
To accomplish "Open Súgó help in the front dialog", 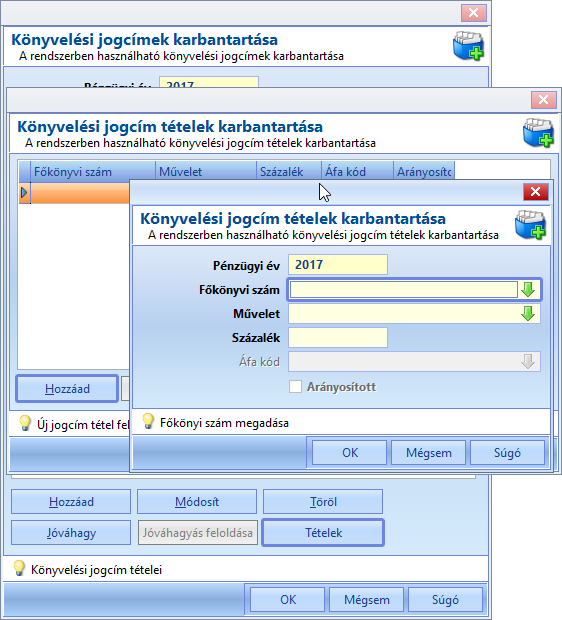I will pyautogui.click(x=507, y=452).
